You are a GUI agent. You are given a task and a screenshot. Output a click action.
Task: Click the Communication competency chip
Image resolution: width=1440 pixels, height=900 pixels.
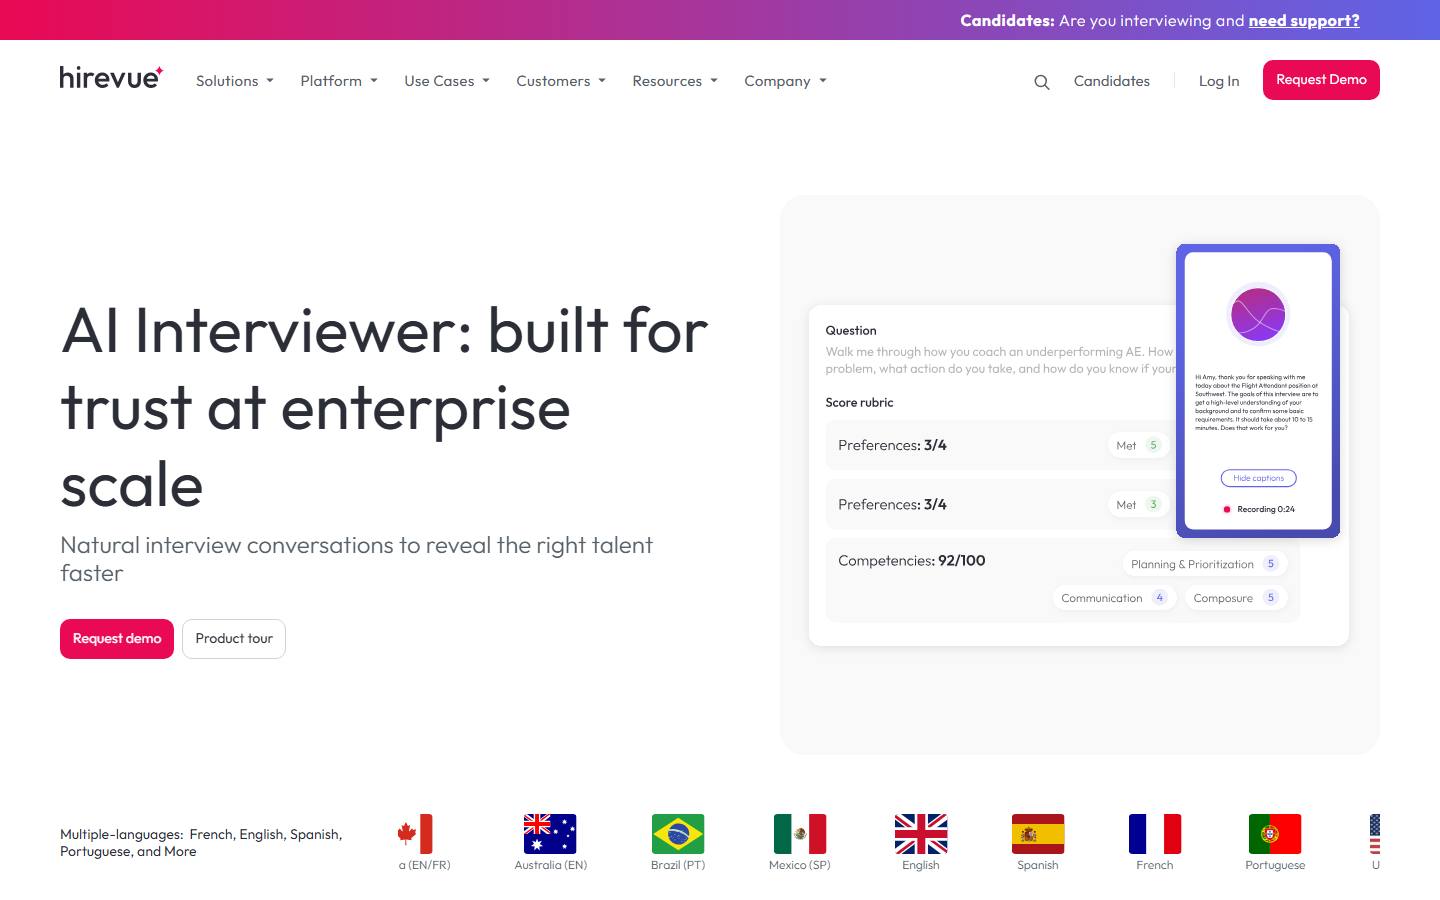pos(1113,598)
